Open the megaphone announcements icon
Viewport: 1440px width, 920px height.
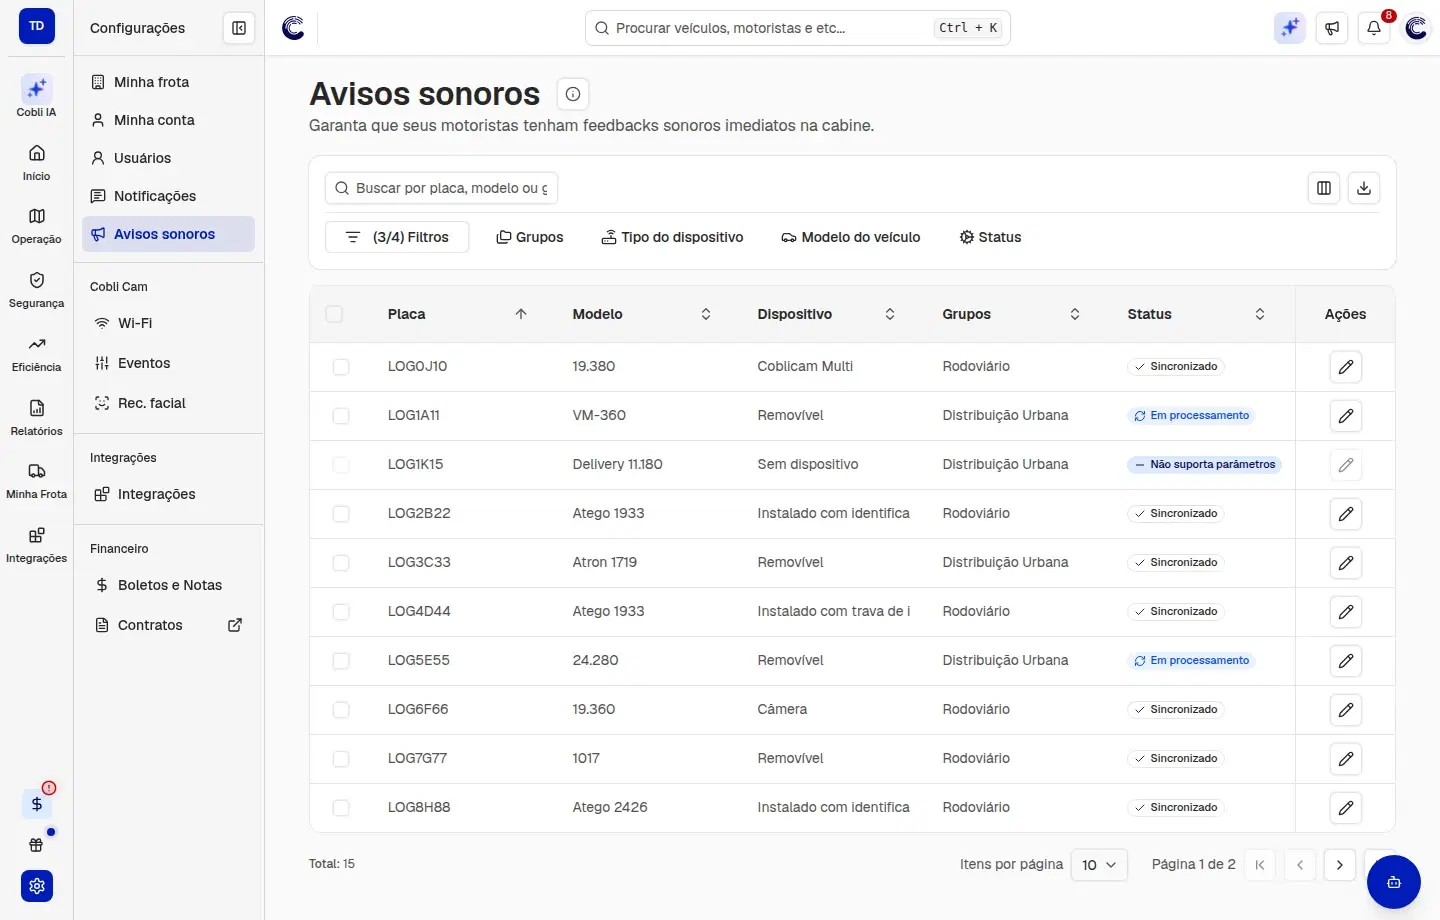[x=1332, y=28]
